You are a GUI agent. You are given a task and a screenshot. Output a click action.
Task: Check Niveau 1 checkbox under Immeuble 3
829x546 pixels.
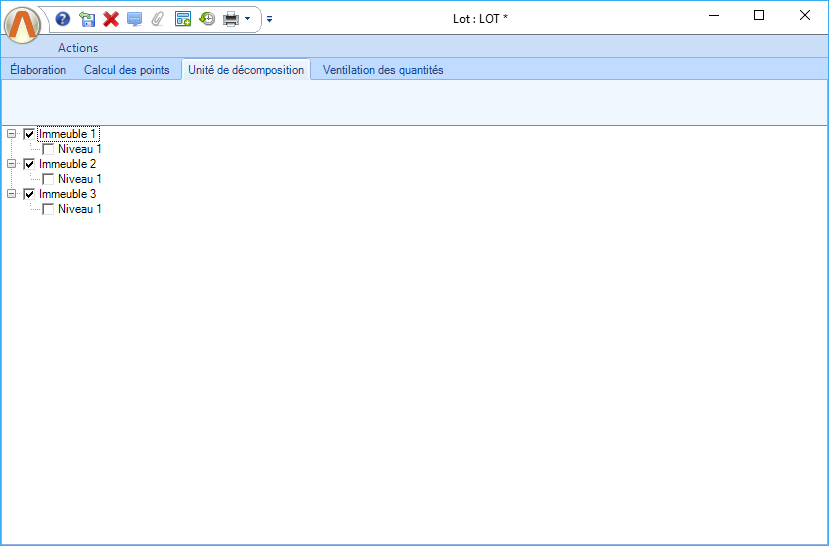click(x=48, y=209)
